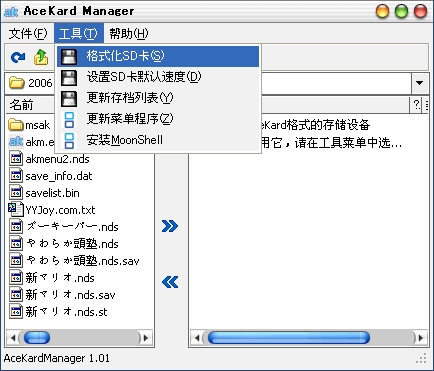Click the yellow minimize window button
This screenshot has height=371, width=434.
click(x=382, y=11)
